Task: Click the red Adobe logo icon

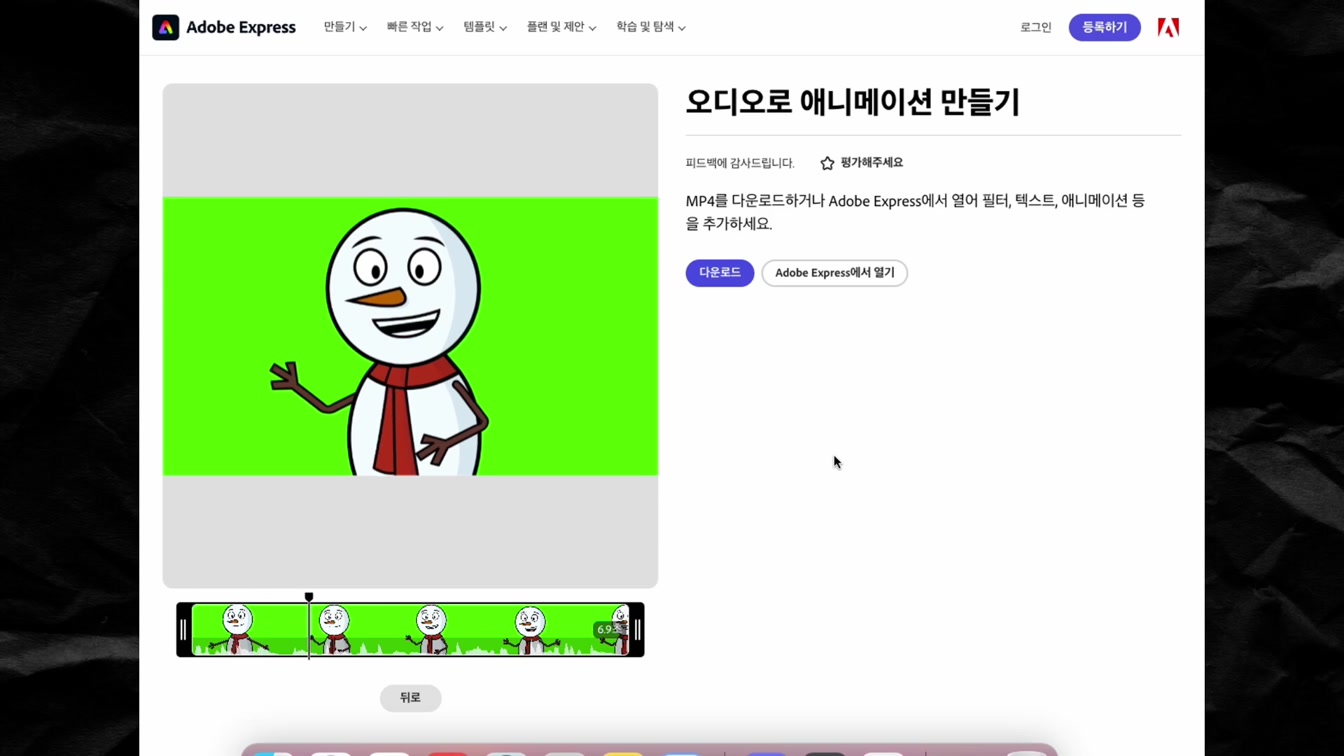Action: pos(1168,27)
